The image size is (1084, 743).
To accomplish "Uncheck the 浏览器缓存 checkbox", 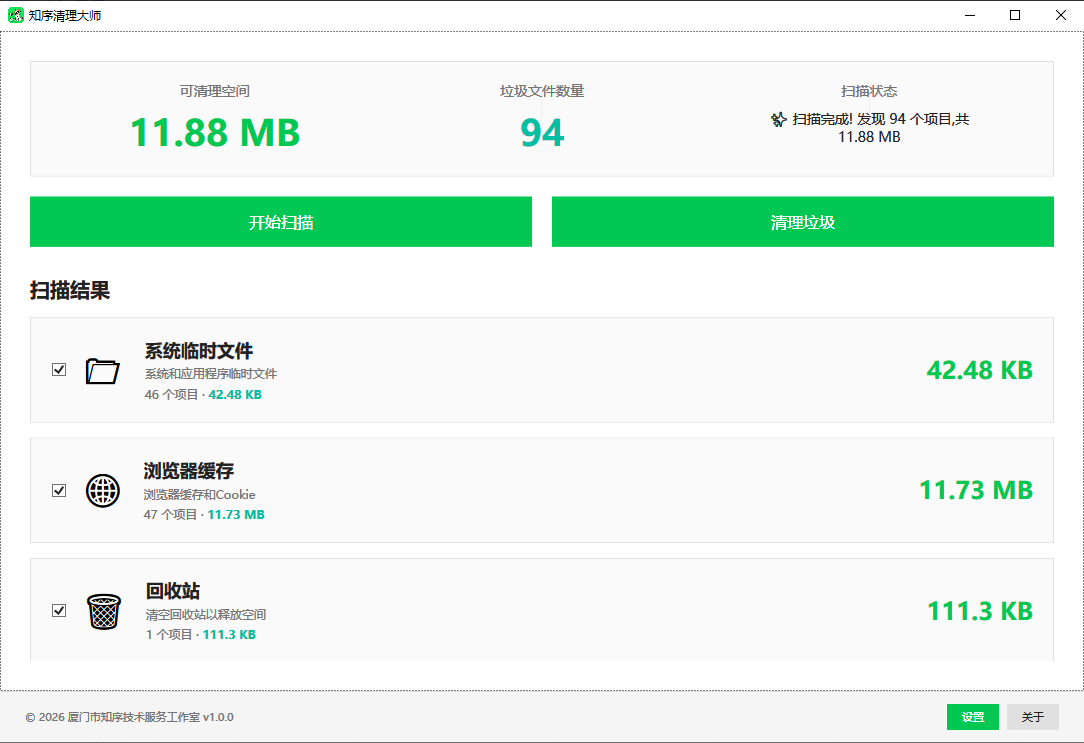I will click(x=59, y=490).
